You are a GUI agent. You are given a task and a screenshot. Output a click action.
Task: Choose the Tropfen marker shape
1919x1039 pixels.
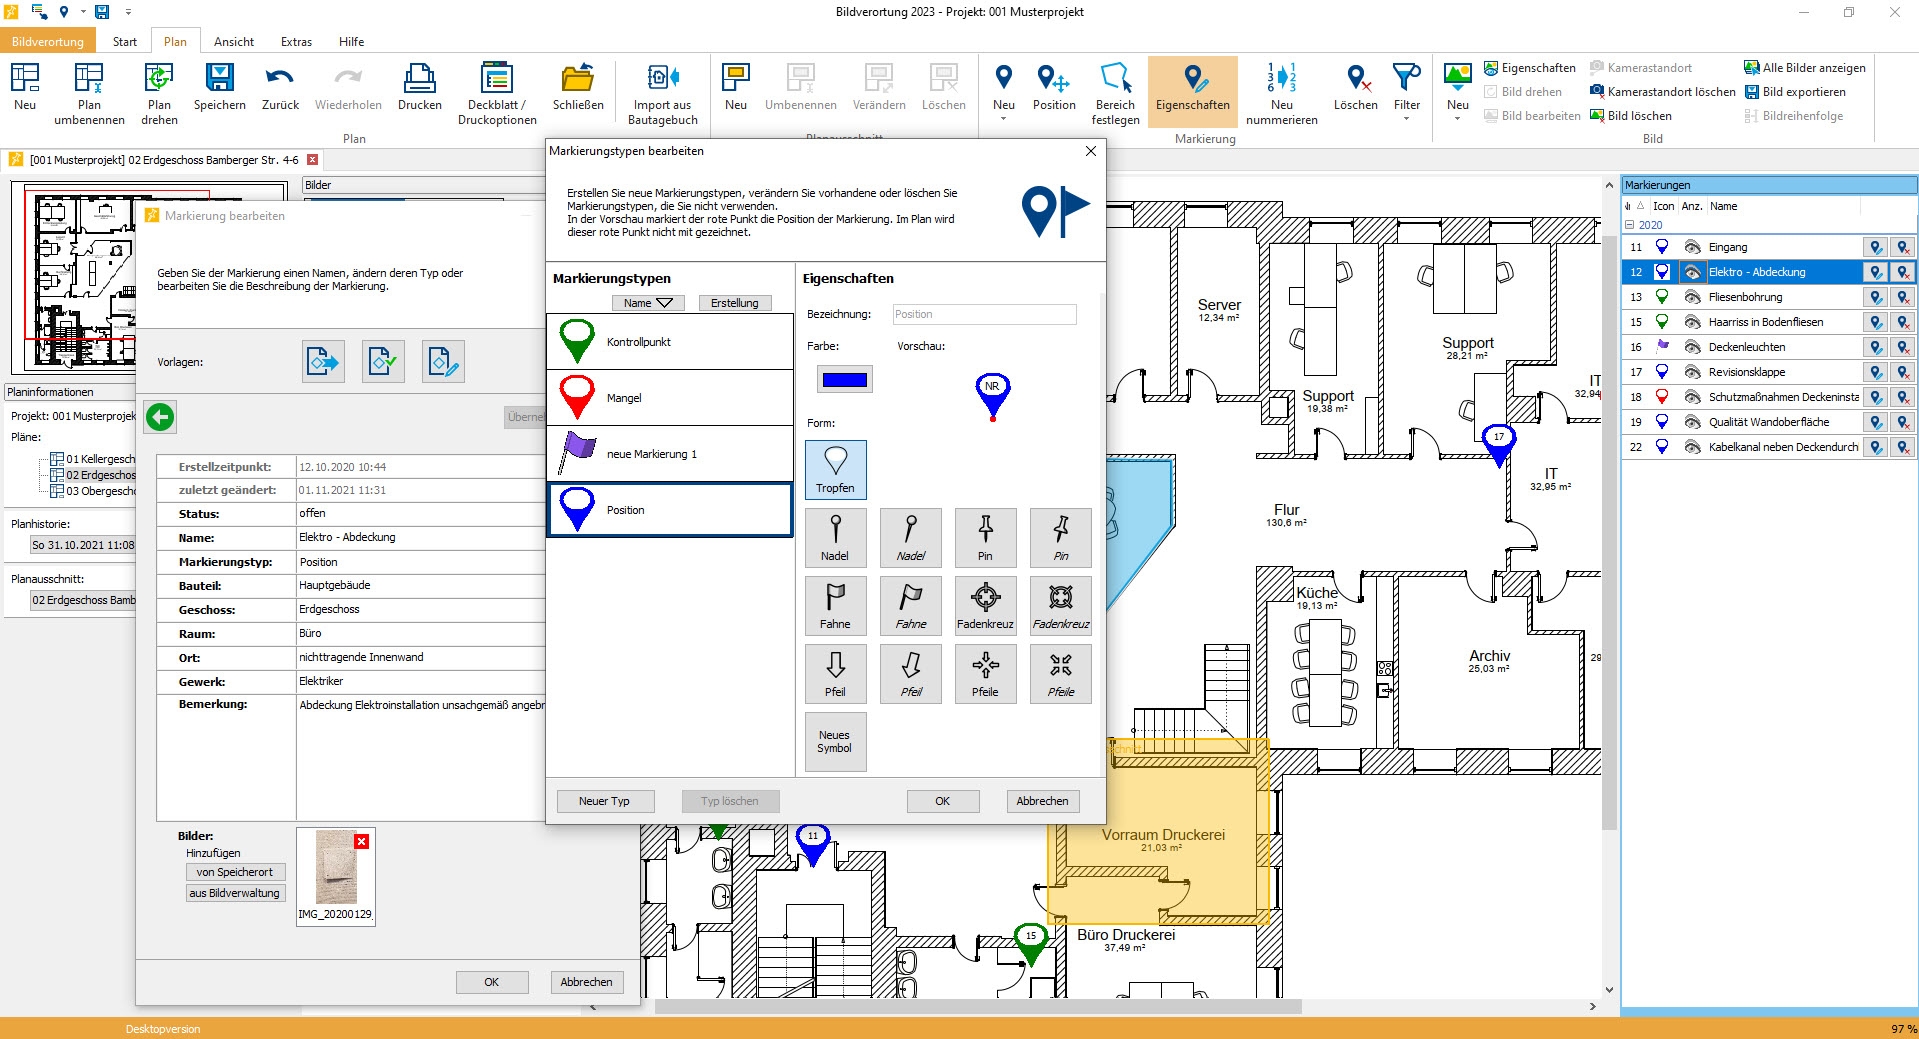point(835,469)
